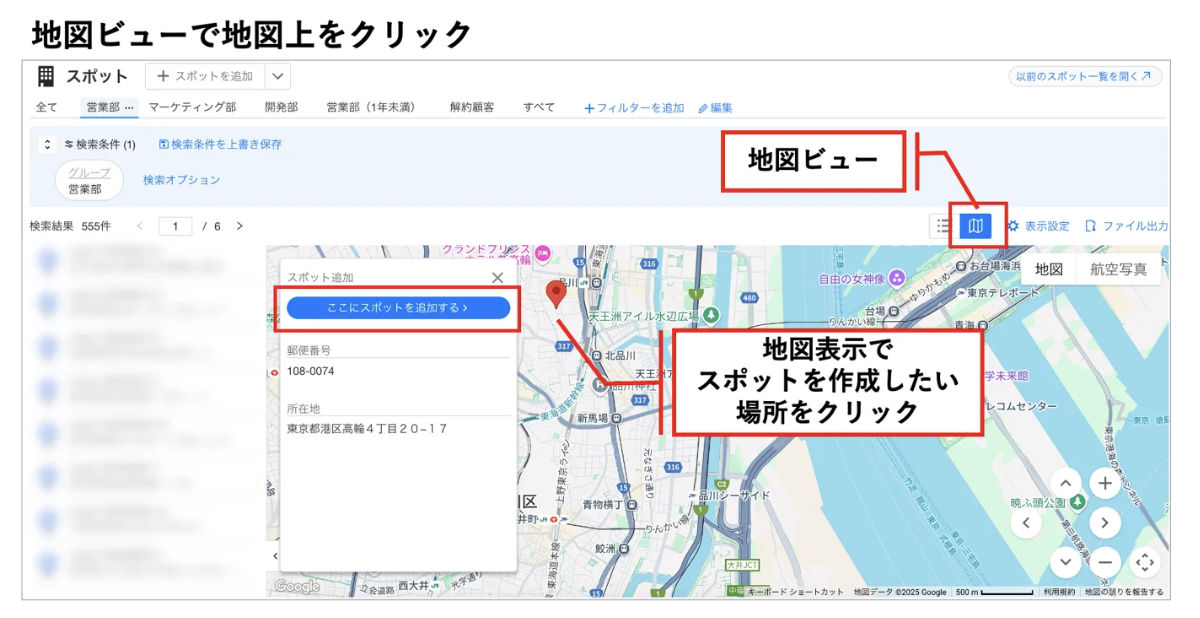Image resolution: width=1200 pixels, height=618 pixels.
Task: Click the フィルターを追加 link
Action: pyautogui.click(x=634, y=108)
